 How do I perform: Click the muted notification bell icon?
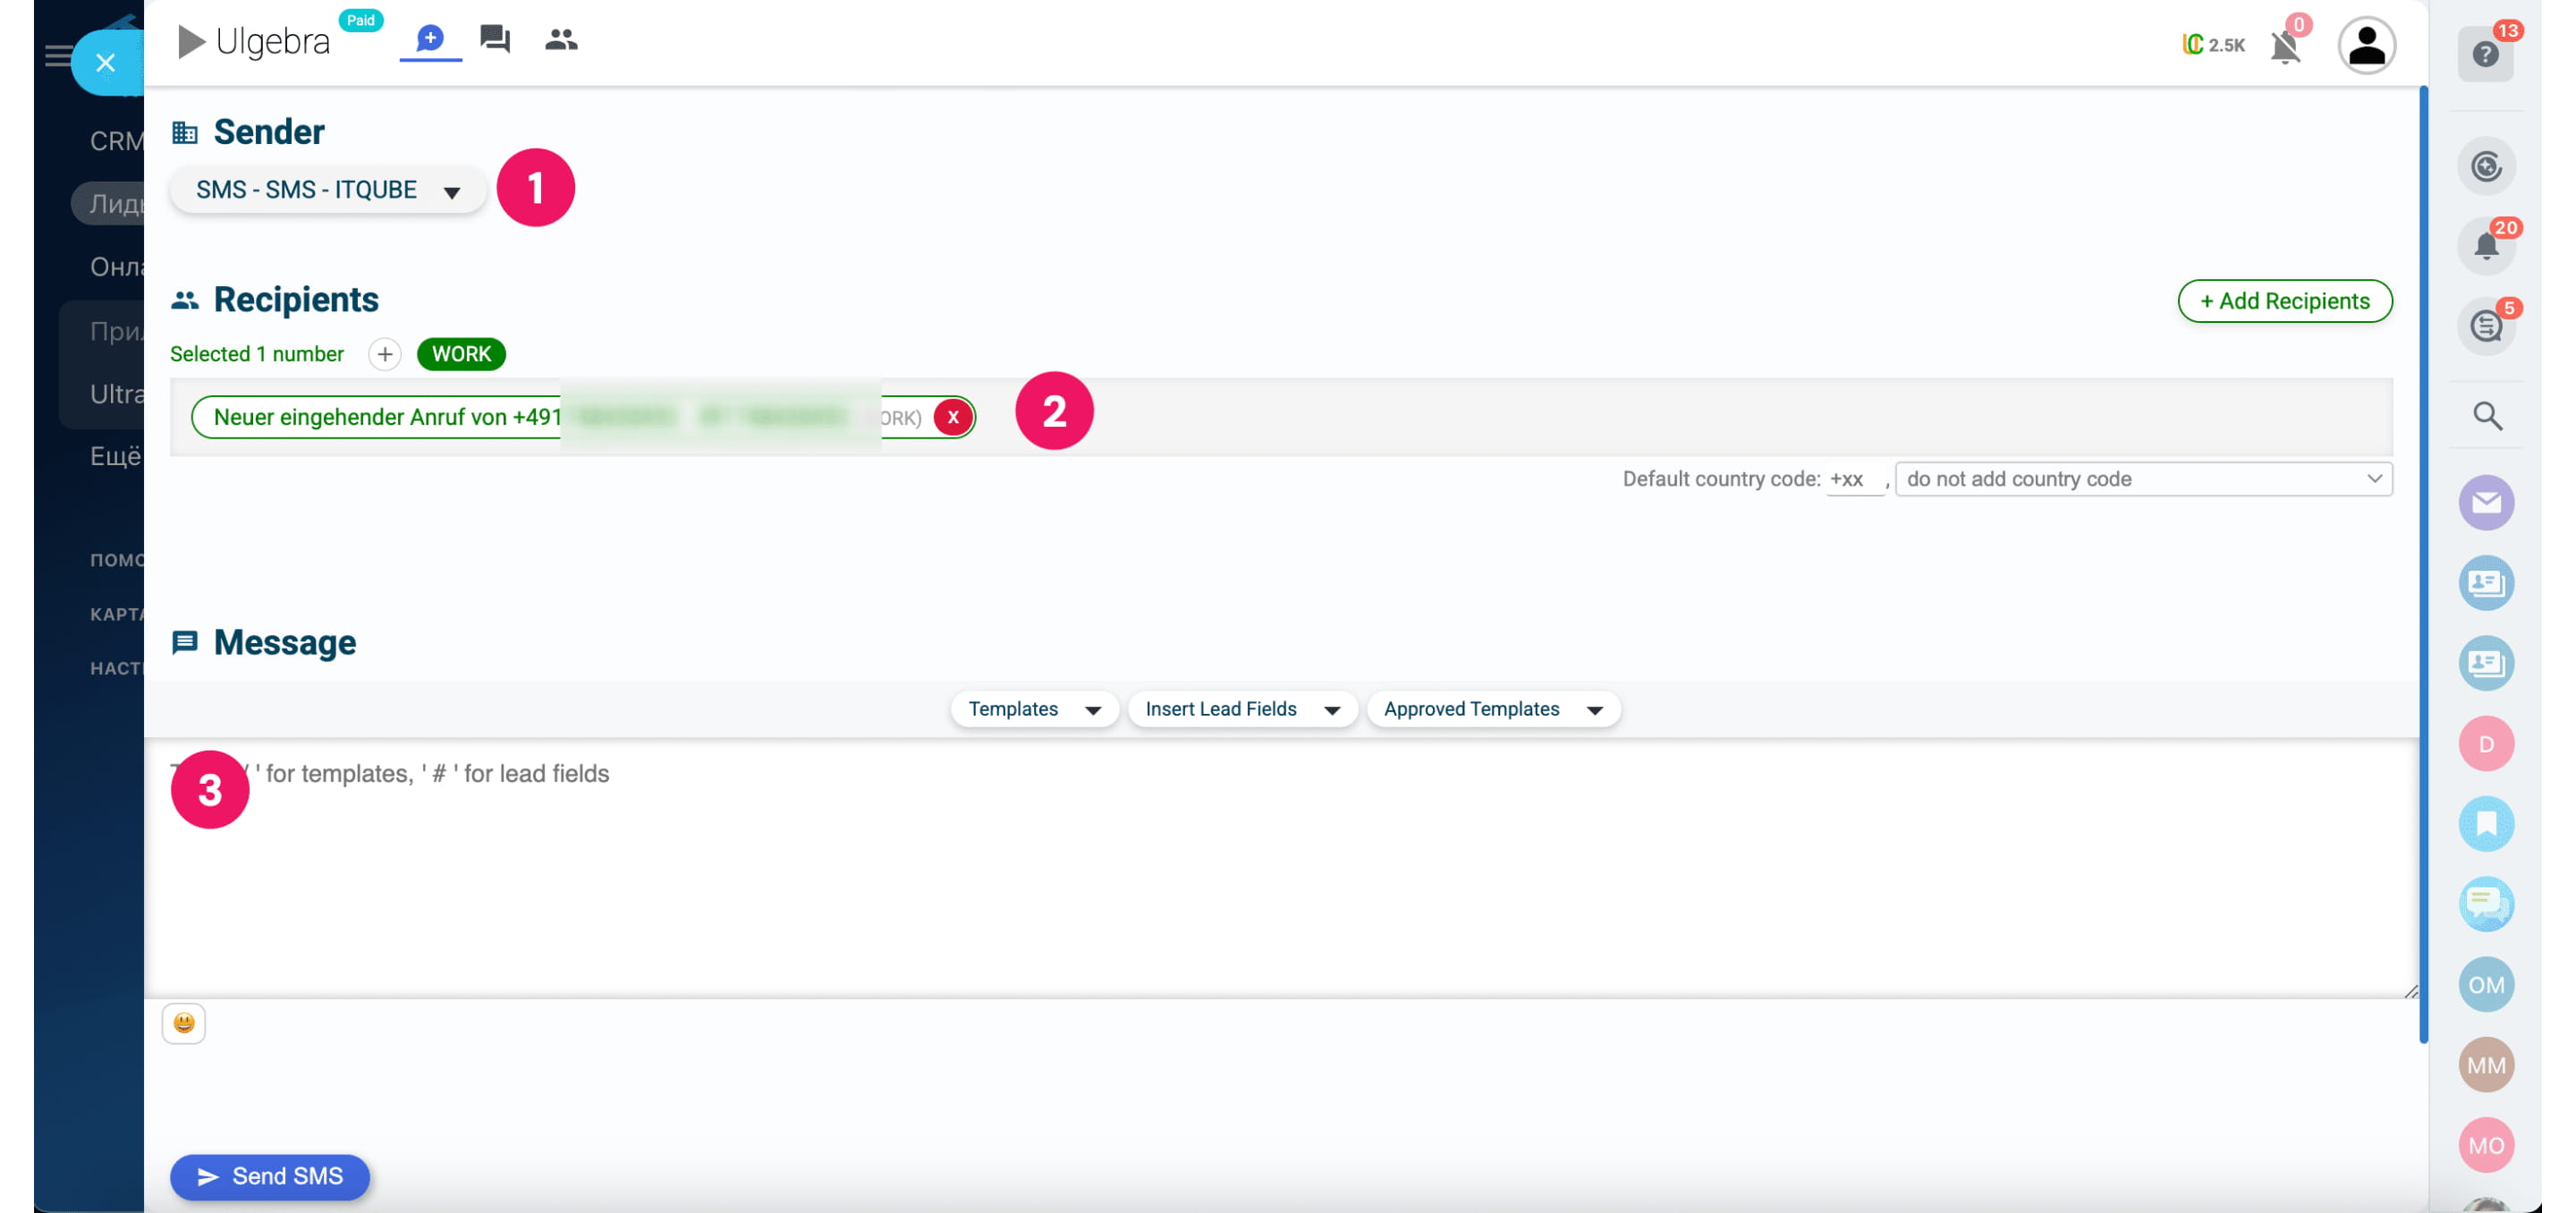pyautogui.click(x=2284, y=46)
